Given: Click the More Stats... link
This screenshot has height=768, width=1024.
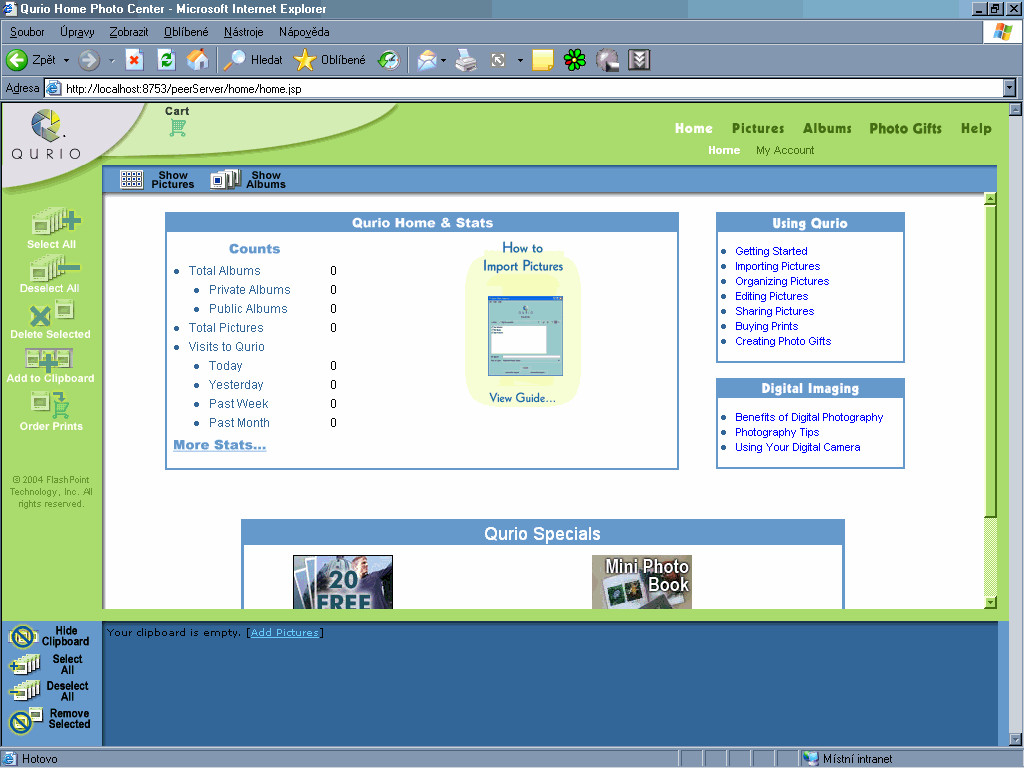Looking at the screenshot, I should 219,445.
